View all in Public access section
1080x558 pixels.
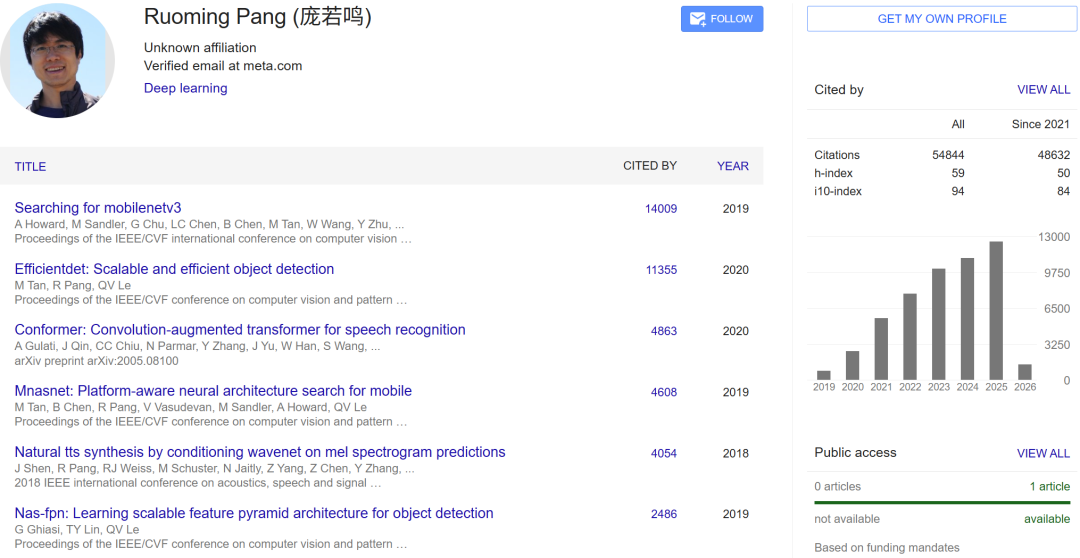[1043, 453]
